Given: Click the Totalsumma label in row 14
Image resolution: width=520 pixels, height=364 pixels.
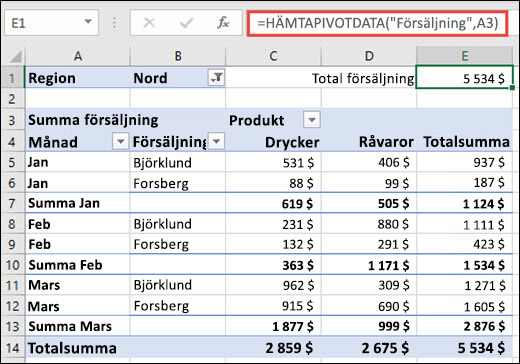Looking at the screenshot, I should click(72, 348).
